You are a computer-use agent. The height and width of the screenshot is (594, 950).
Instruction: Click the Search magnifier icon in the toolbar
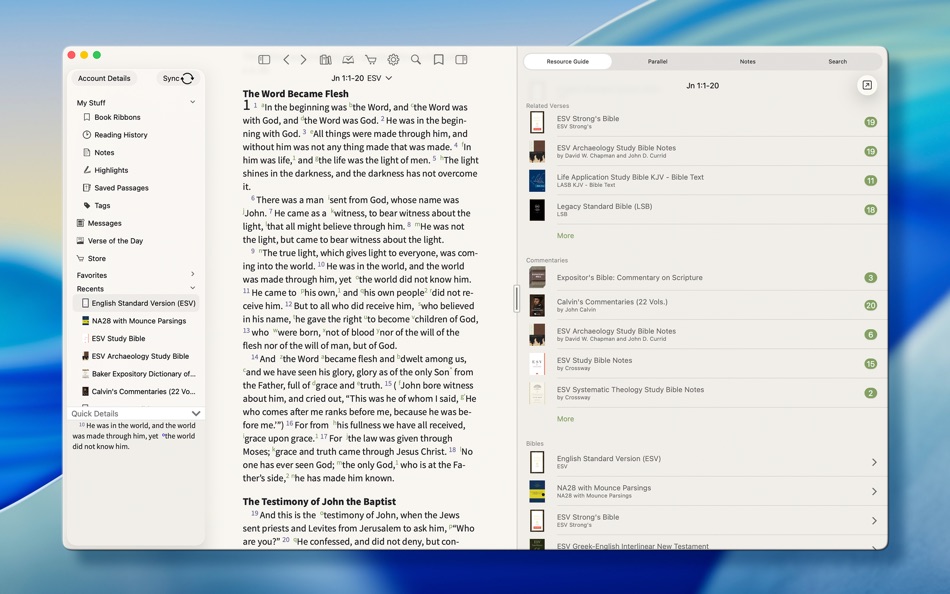click(x=415, y=59)
